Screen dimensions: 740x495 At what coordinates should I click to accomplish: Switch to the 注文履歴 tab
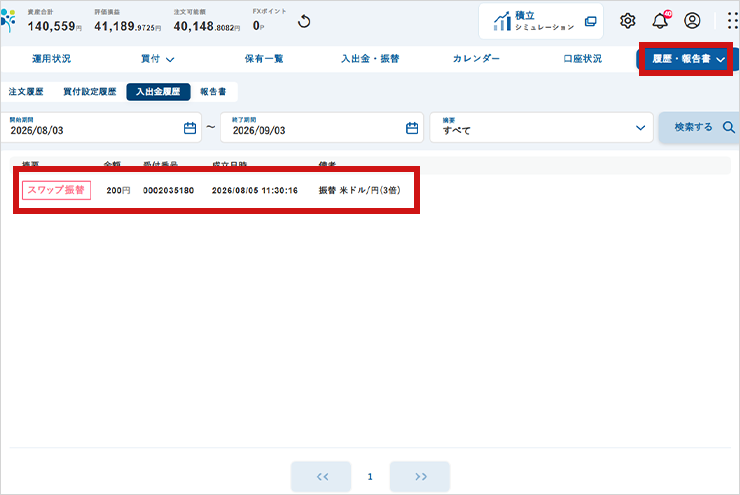point(26,92)
